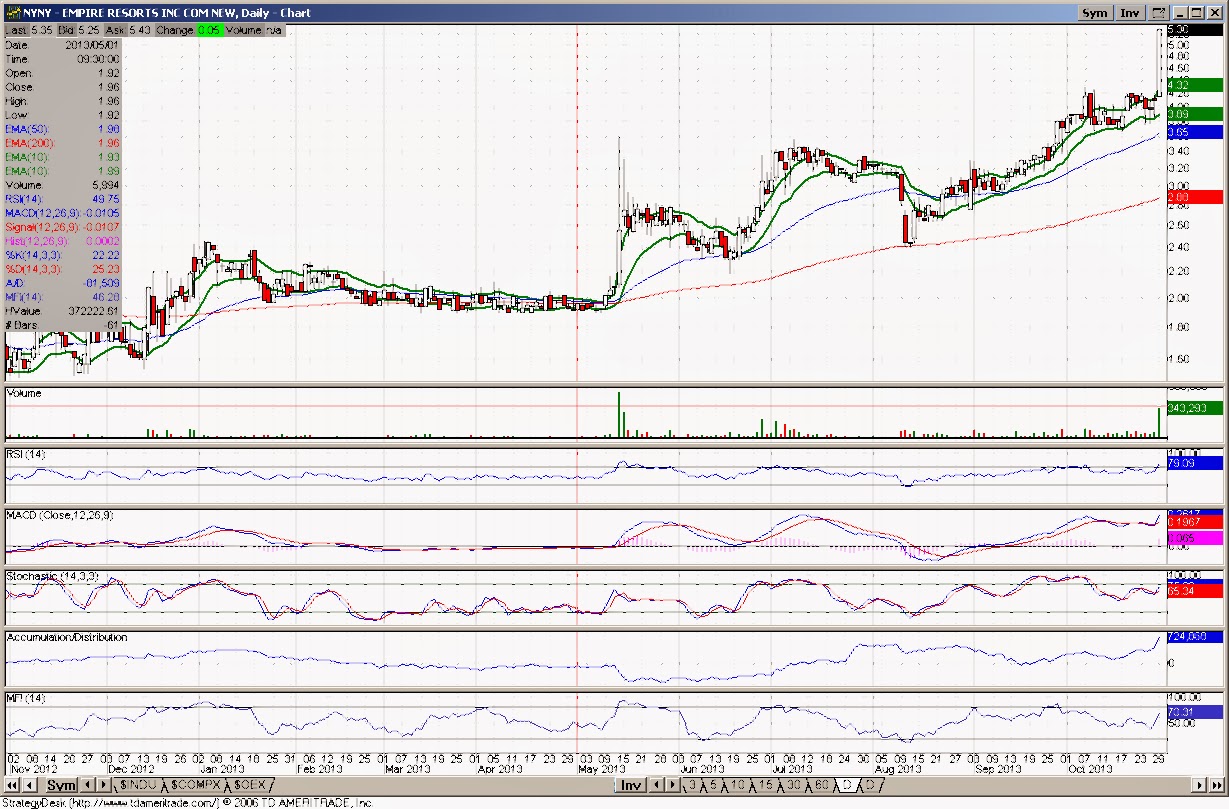1229x809 pixels.
Task: Click the Stochastic (14,3,3) panel label
Action: coord(52,576)
